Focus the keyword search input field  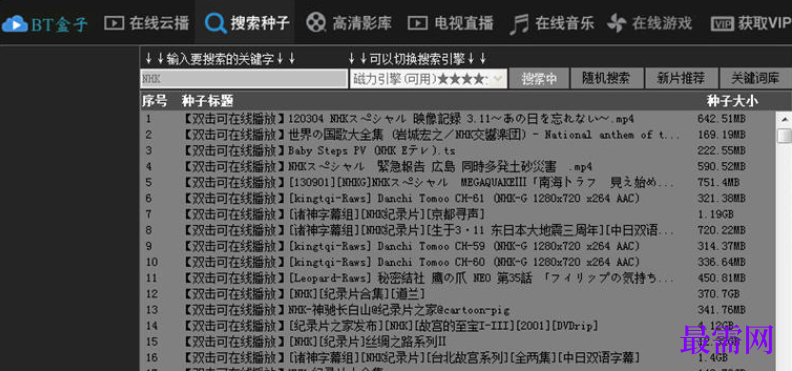(244, 79)
